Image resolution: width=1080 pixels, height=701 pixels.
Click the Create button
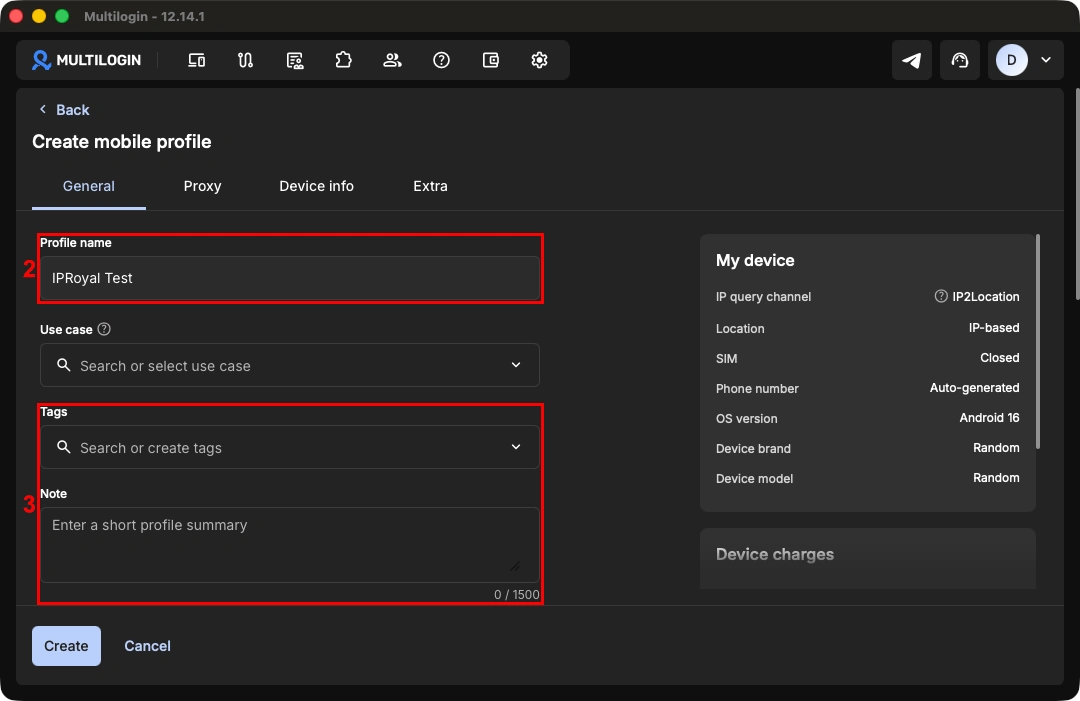(x=66, y=646)
